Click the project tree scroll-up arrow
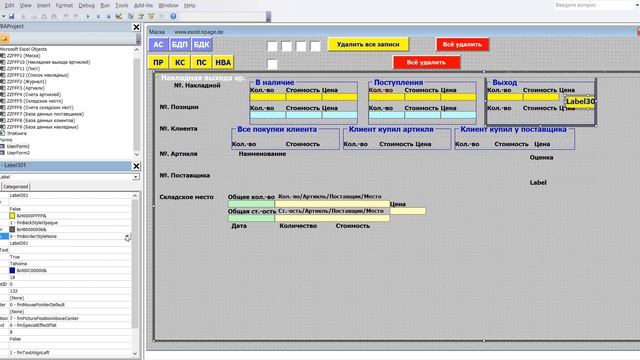Viewport: 640px width, 360px height. [x=136, y=49]
